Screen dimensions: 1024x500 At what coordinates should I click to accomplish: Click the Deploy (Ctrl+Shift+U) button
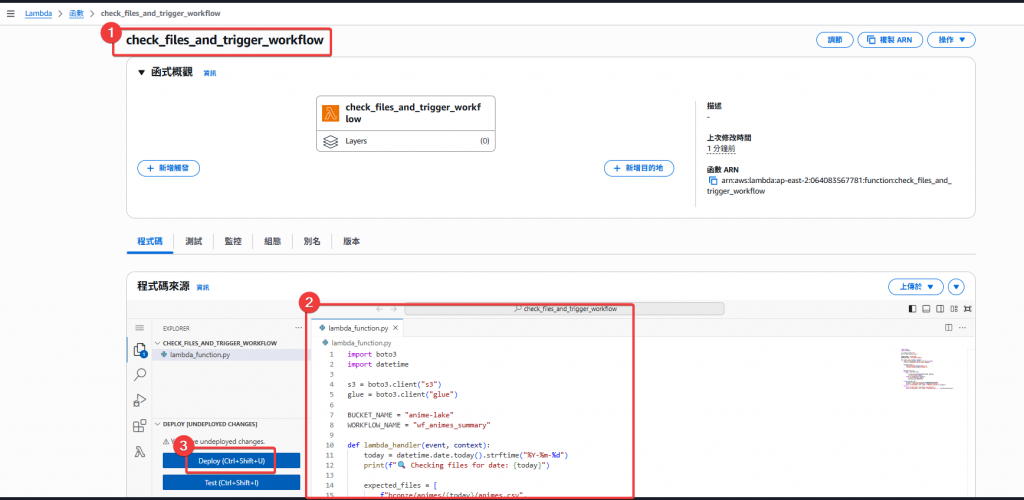[x=231, y=460]
